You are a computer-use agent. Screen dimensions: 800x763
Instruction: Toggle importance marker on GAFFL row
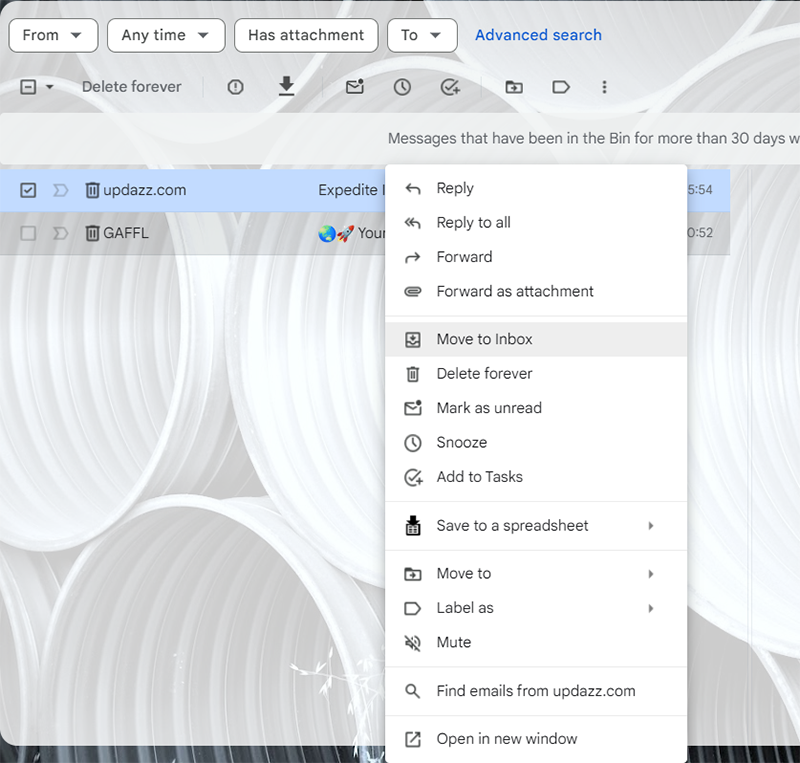[x=61, y=233]
